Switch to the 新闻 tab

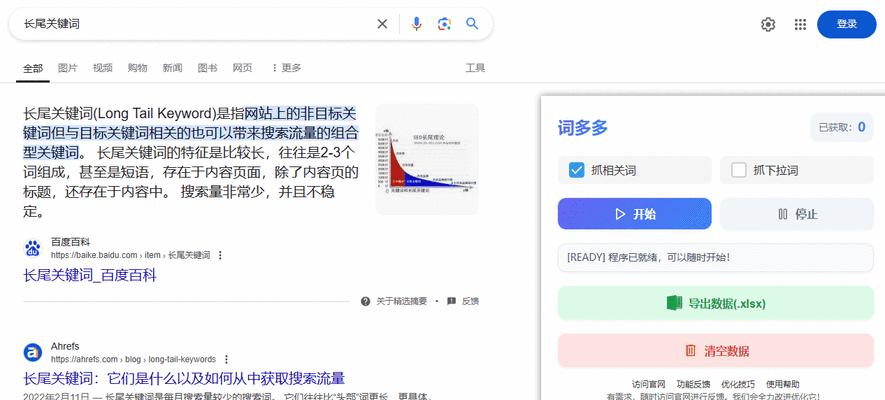[x=172, y=68]
